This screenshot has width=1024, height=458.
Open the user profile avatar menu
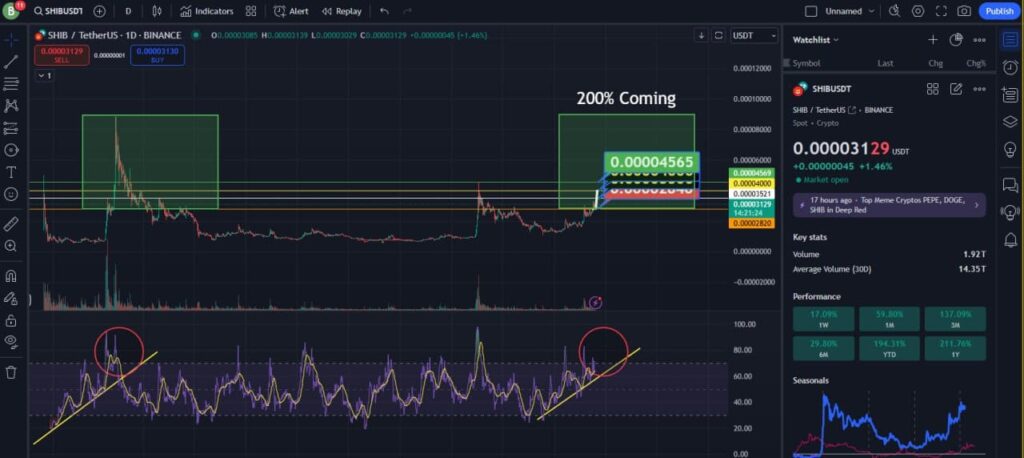(x=11, y=10)
